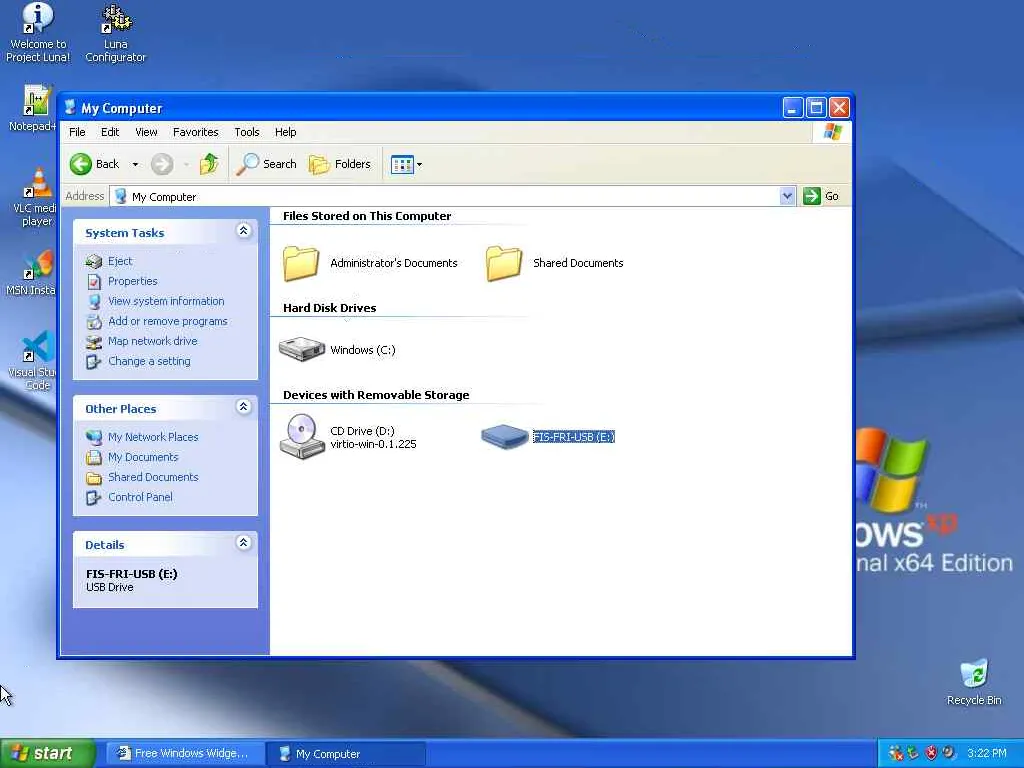The width and height of the screenshot is (1024, 768).
Task: Click the Eject icon in System Tasks
Action: pos(94,262)
